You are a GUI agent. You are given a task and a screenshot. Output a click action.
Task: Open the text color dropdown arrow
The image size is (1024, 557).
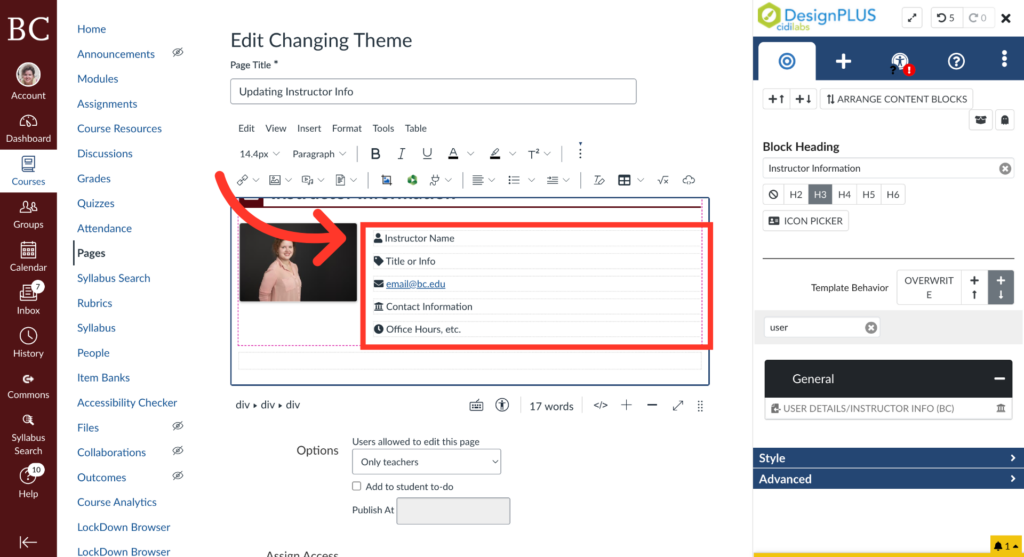[470, 154]
